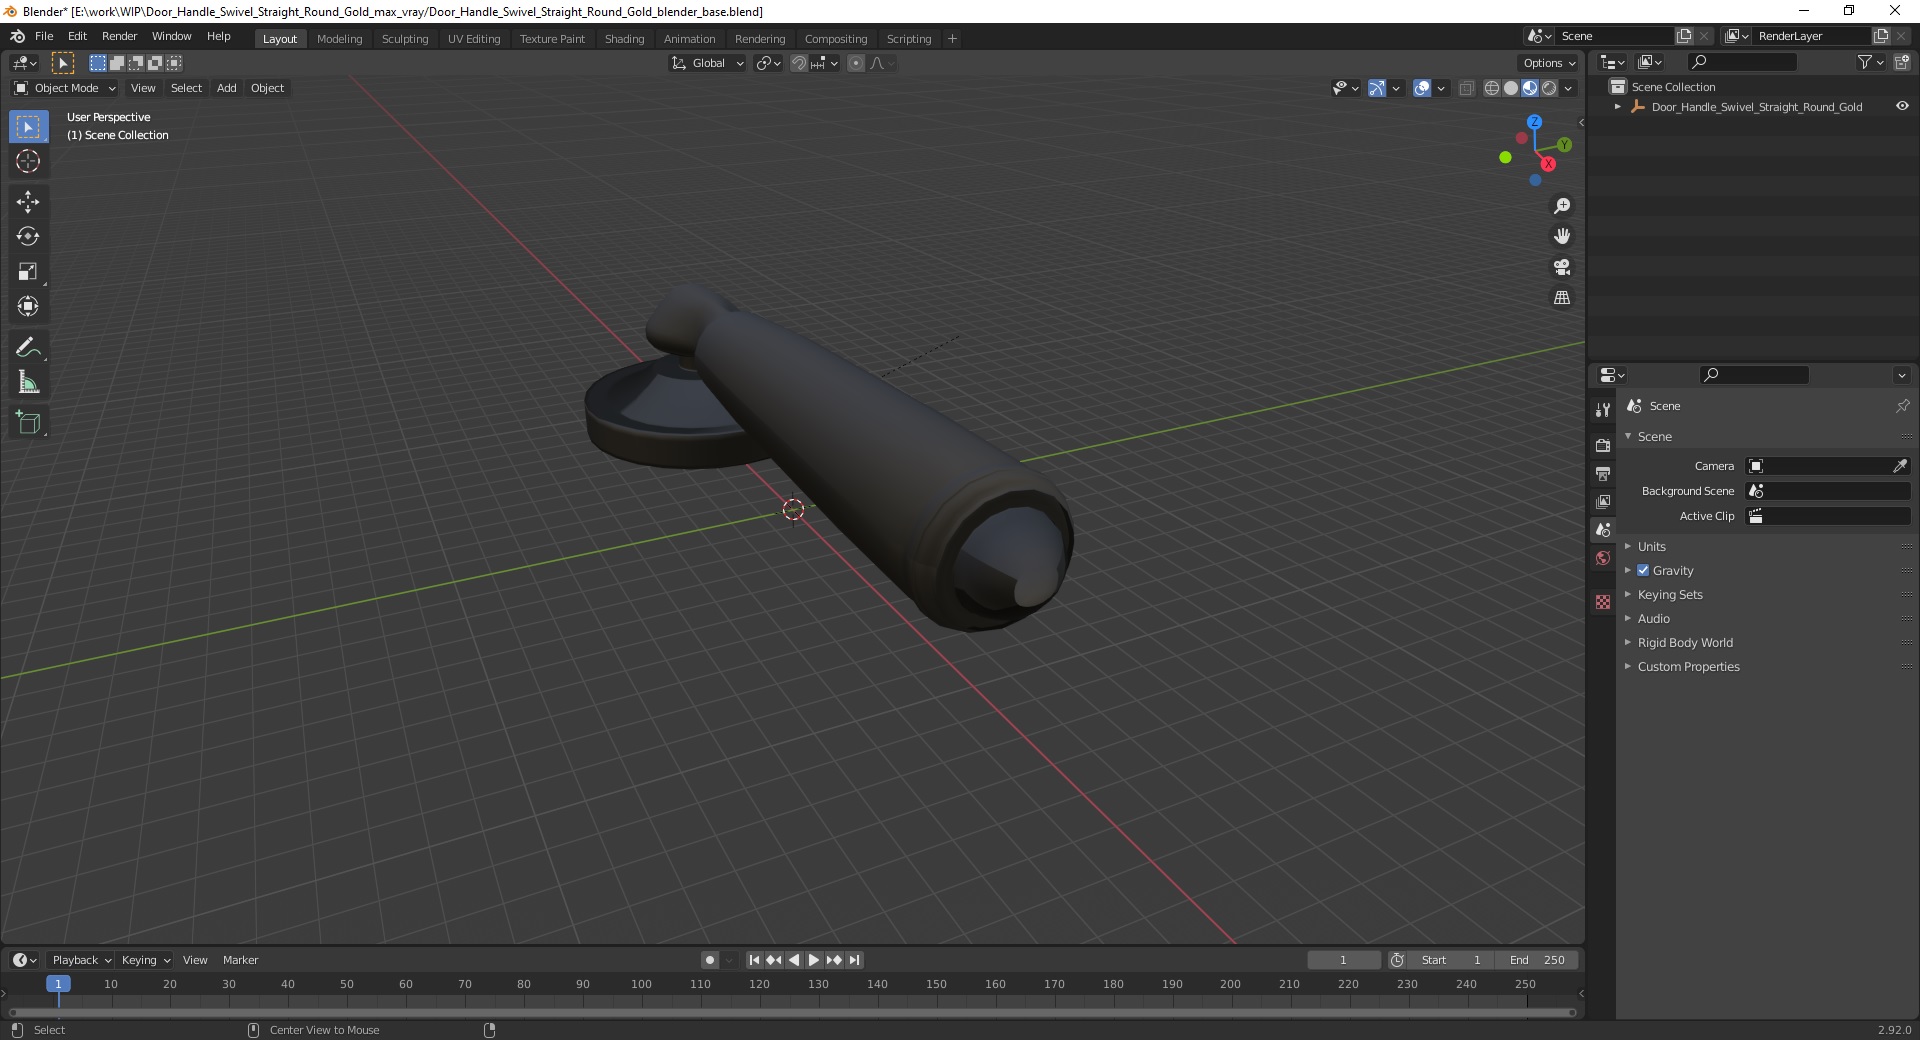This screenshot has width=1920, height=1040.
Task: Choose the Rotate tool
Action: (x=28, y=237)
